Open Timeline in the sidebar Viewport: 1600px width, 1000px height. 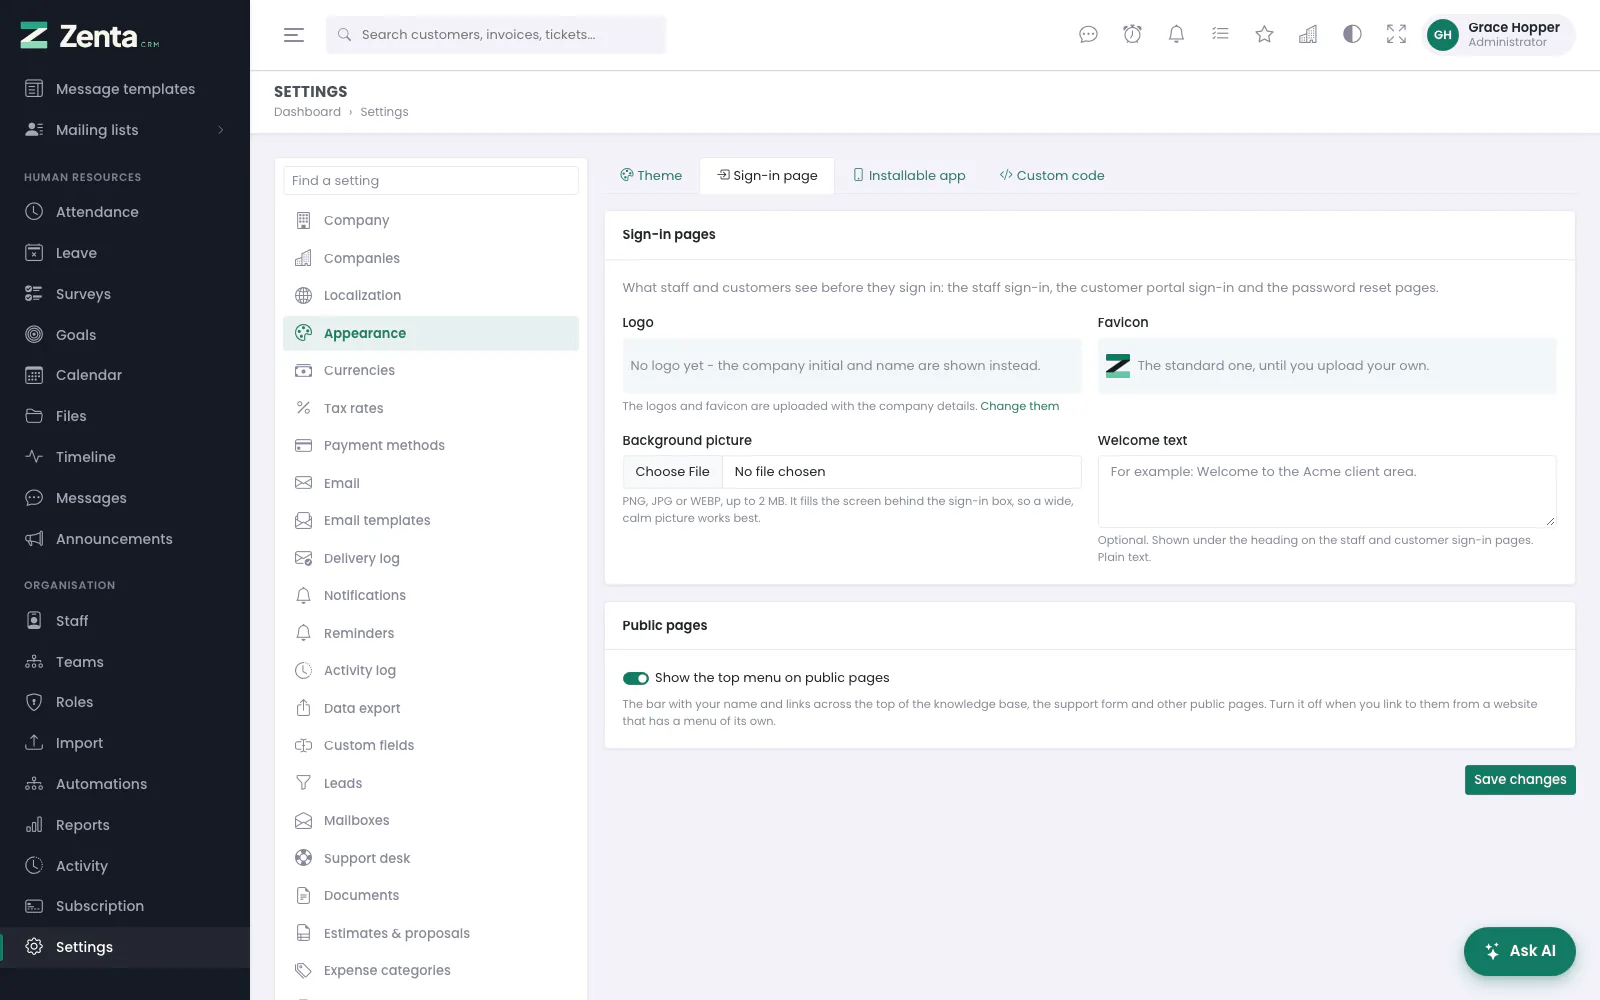[125, 457]
